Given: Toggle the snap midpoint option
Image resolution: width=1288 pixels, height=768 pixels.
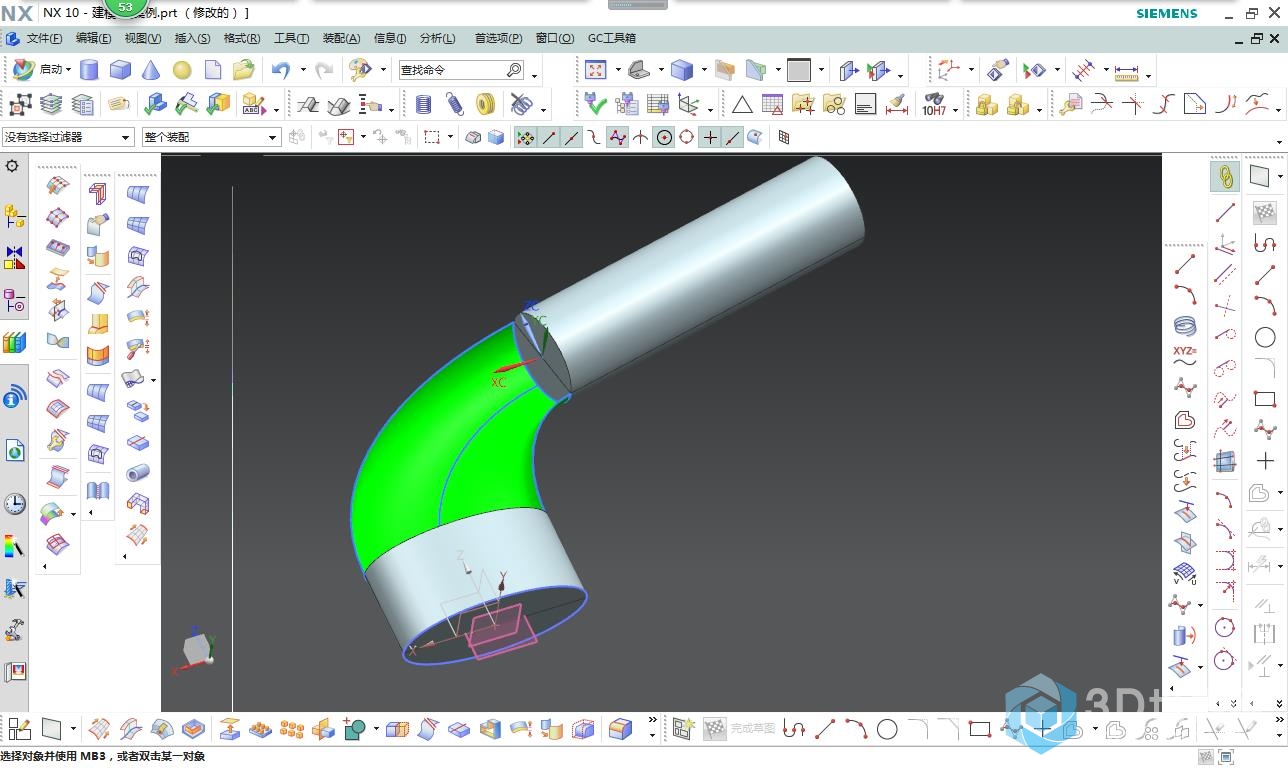Looking at the screenshot, I should click(572, 137).
